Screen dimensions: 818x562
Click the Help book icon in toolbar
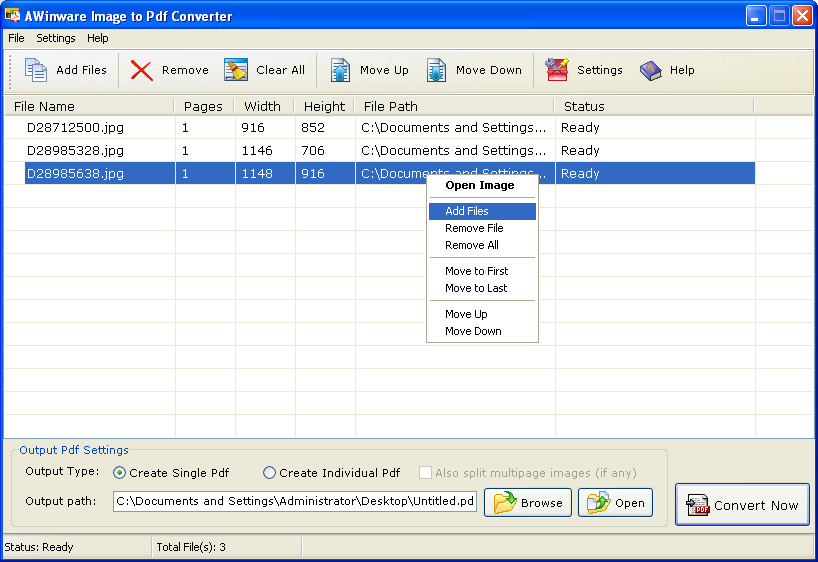(x=651, y=70)
